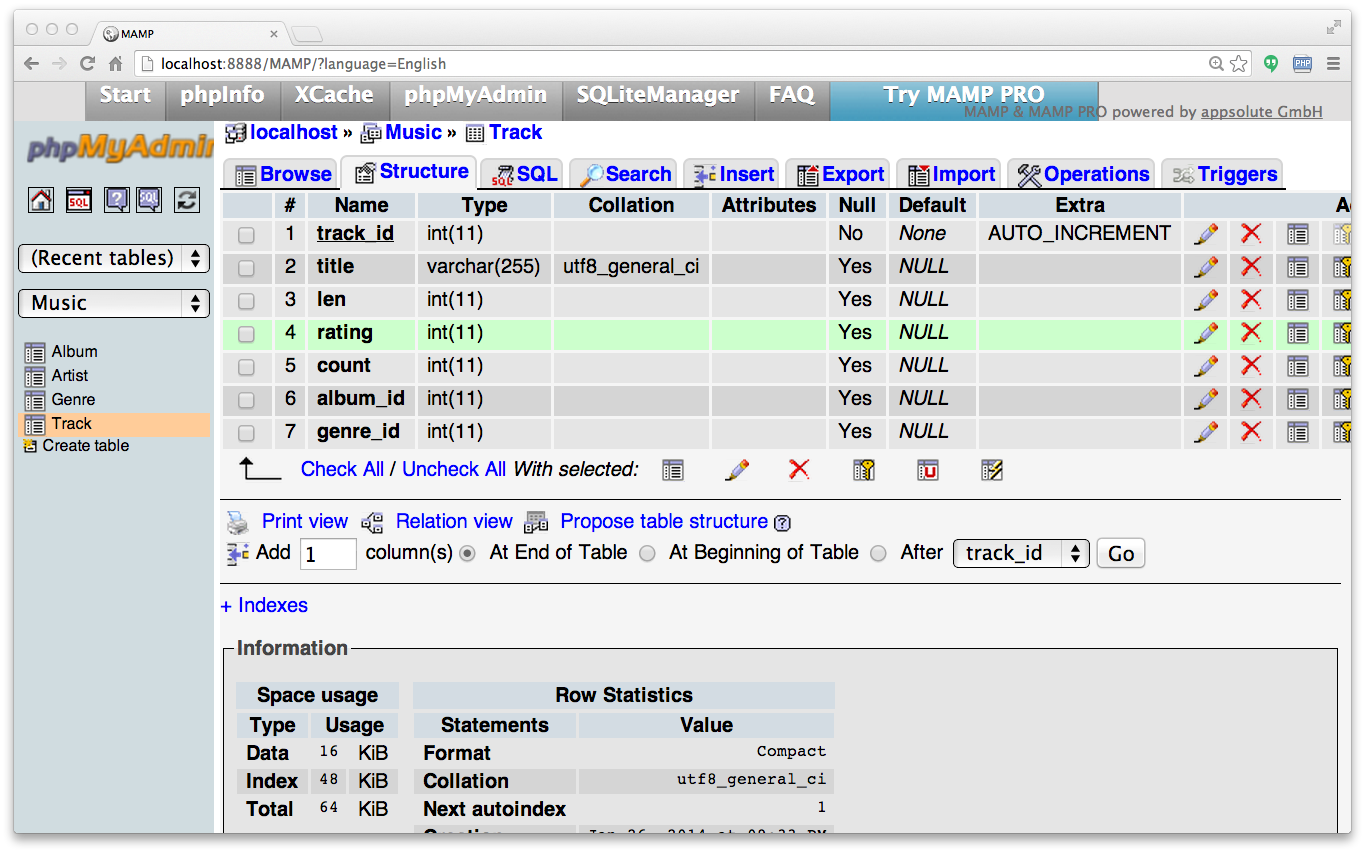The height and width of the screenshot is (853, 1365).
Task: Open the Print view link
Action: (x=304, y=521)
